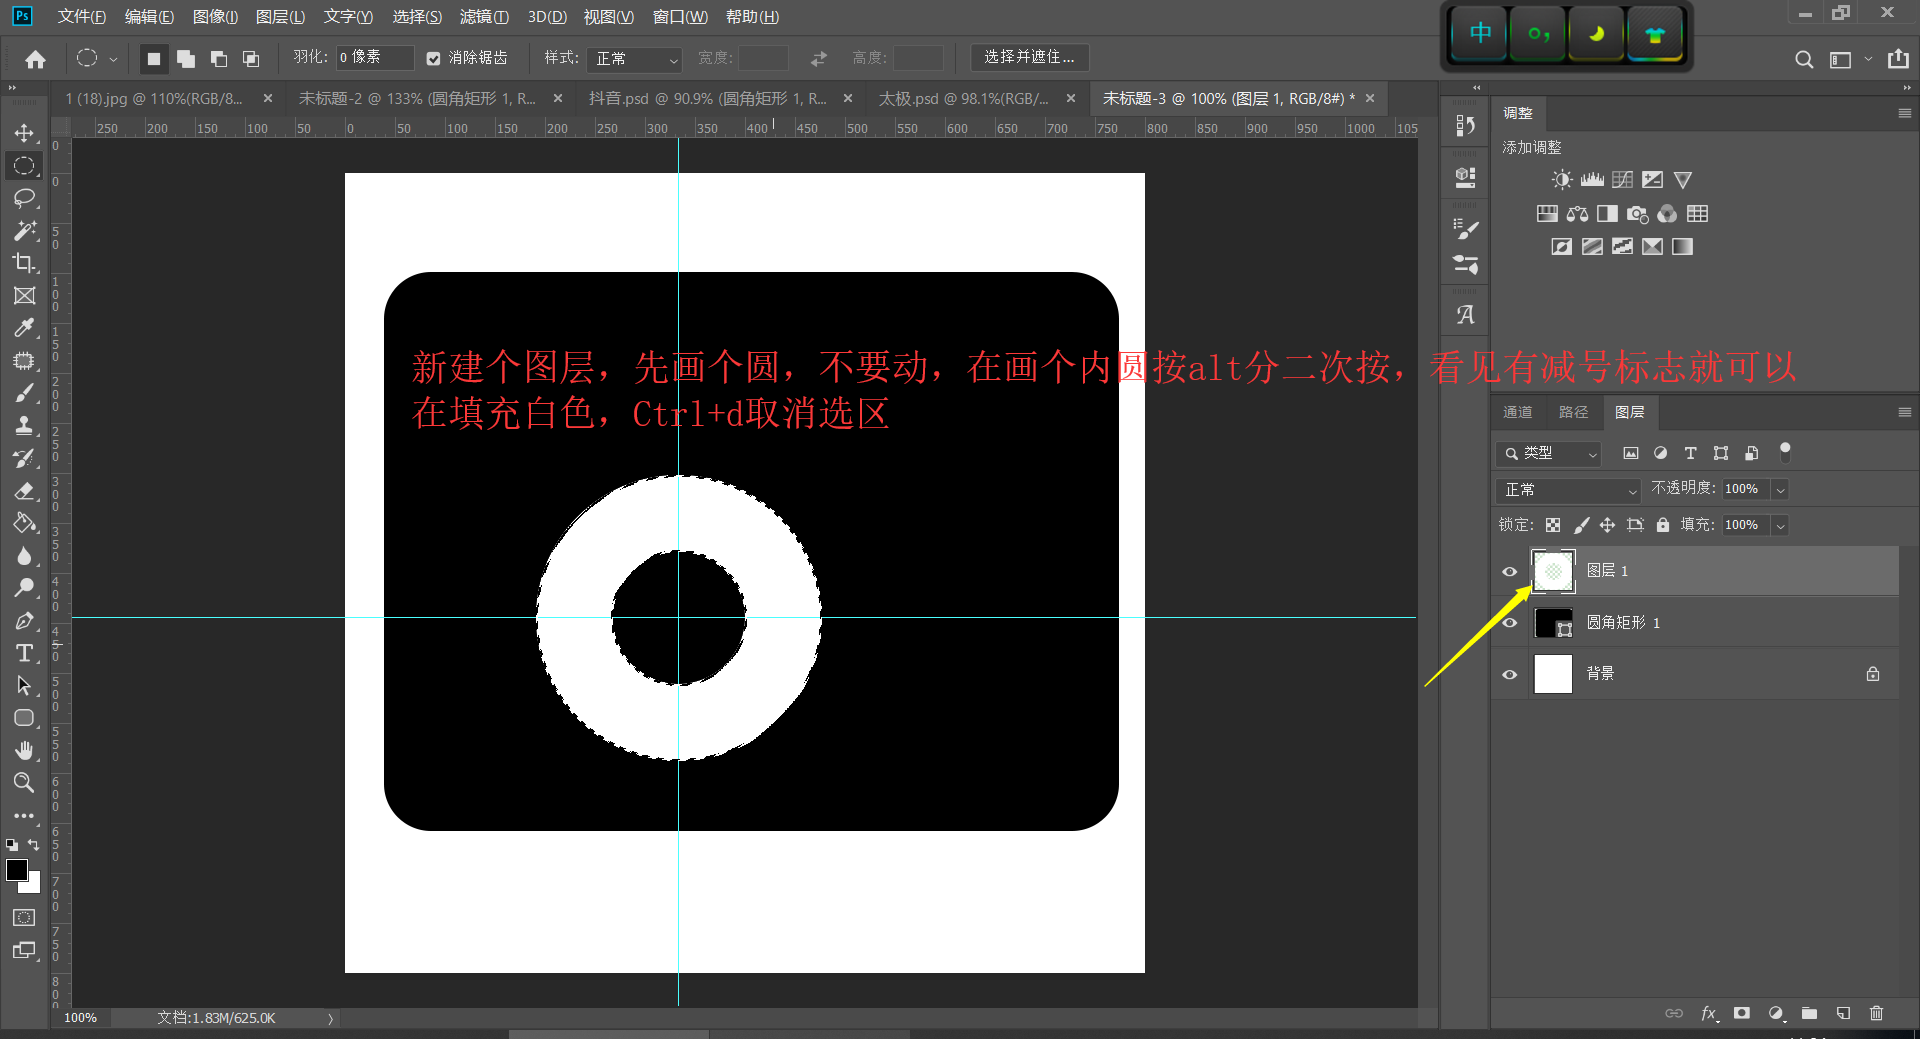Choose Add to selection mode icon

(186, 59)
